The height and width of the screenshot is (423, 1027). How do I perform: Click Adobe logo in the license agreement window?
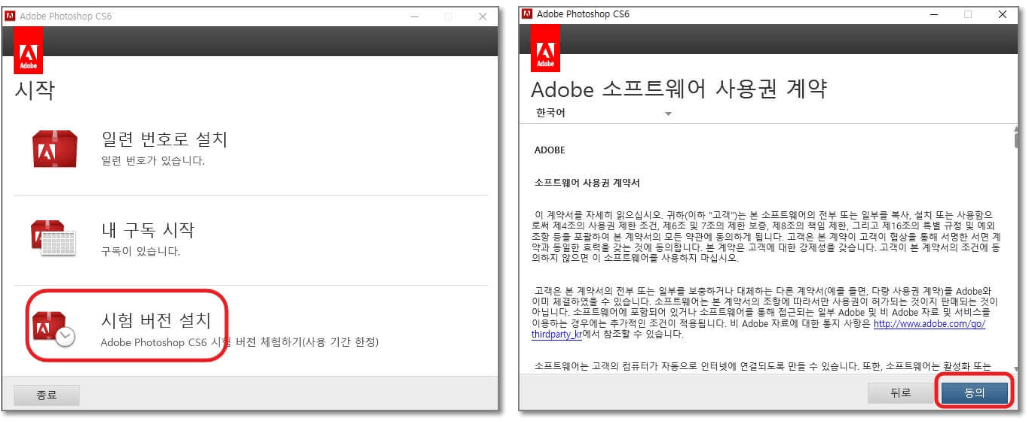pyautogui.click(x=546, y=50)
